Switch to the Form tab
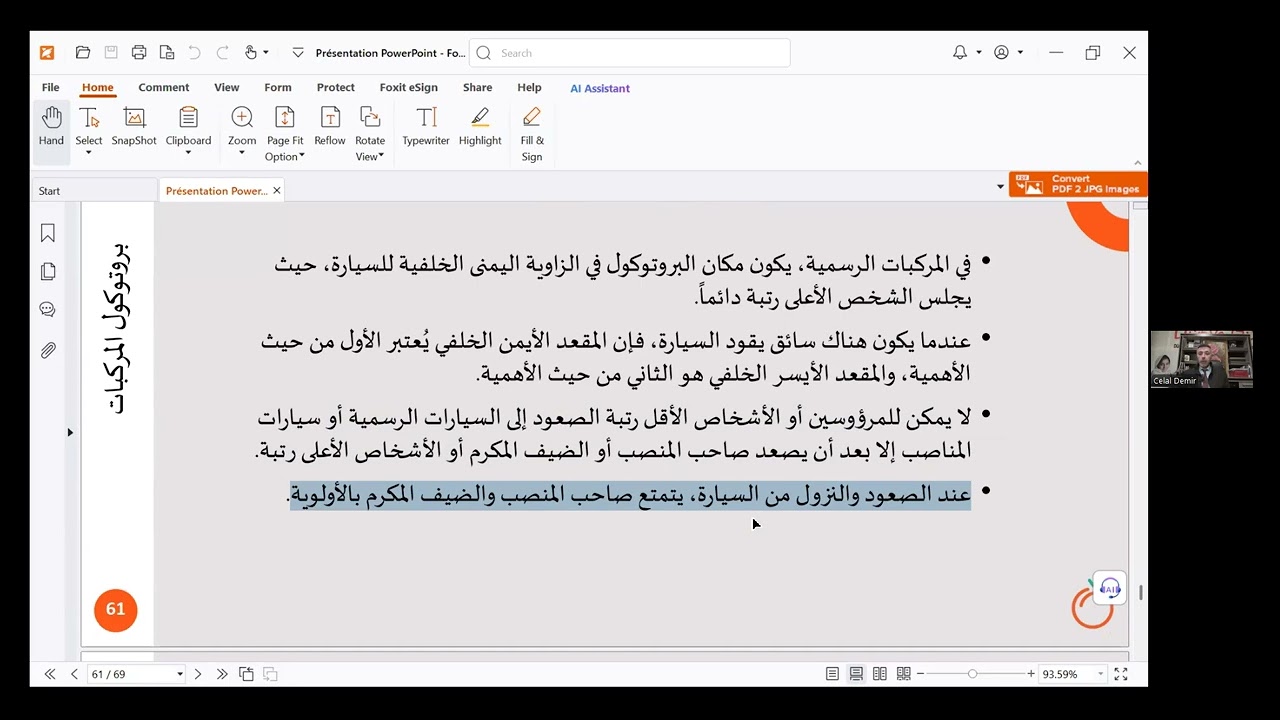This screenshot has height=720, width=1280. tap(278, 88)
